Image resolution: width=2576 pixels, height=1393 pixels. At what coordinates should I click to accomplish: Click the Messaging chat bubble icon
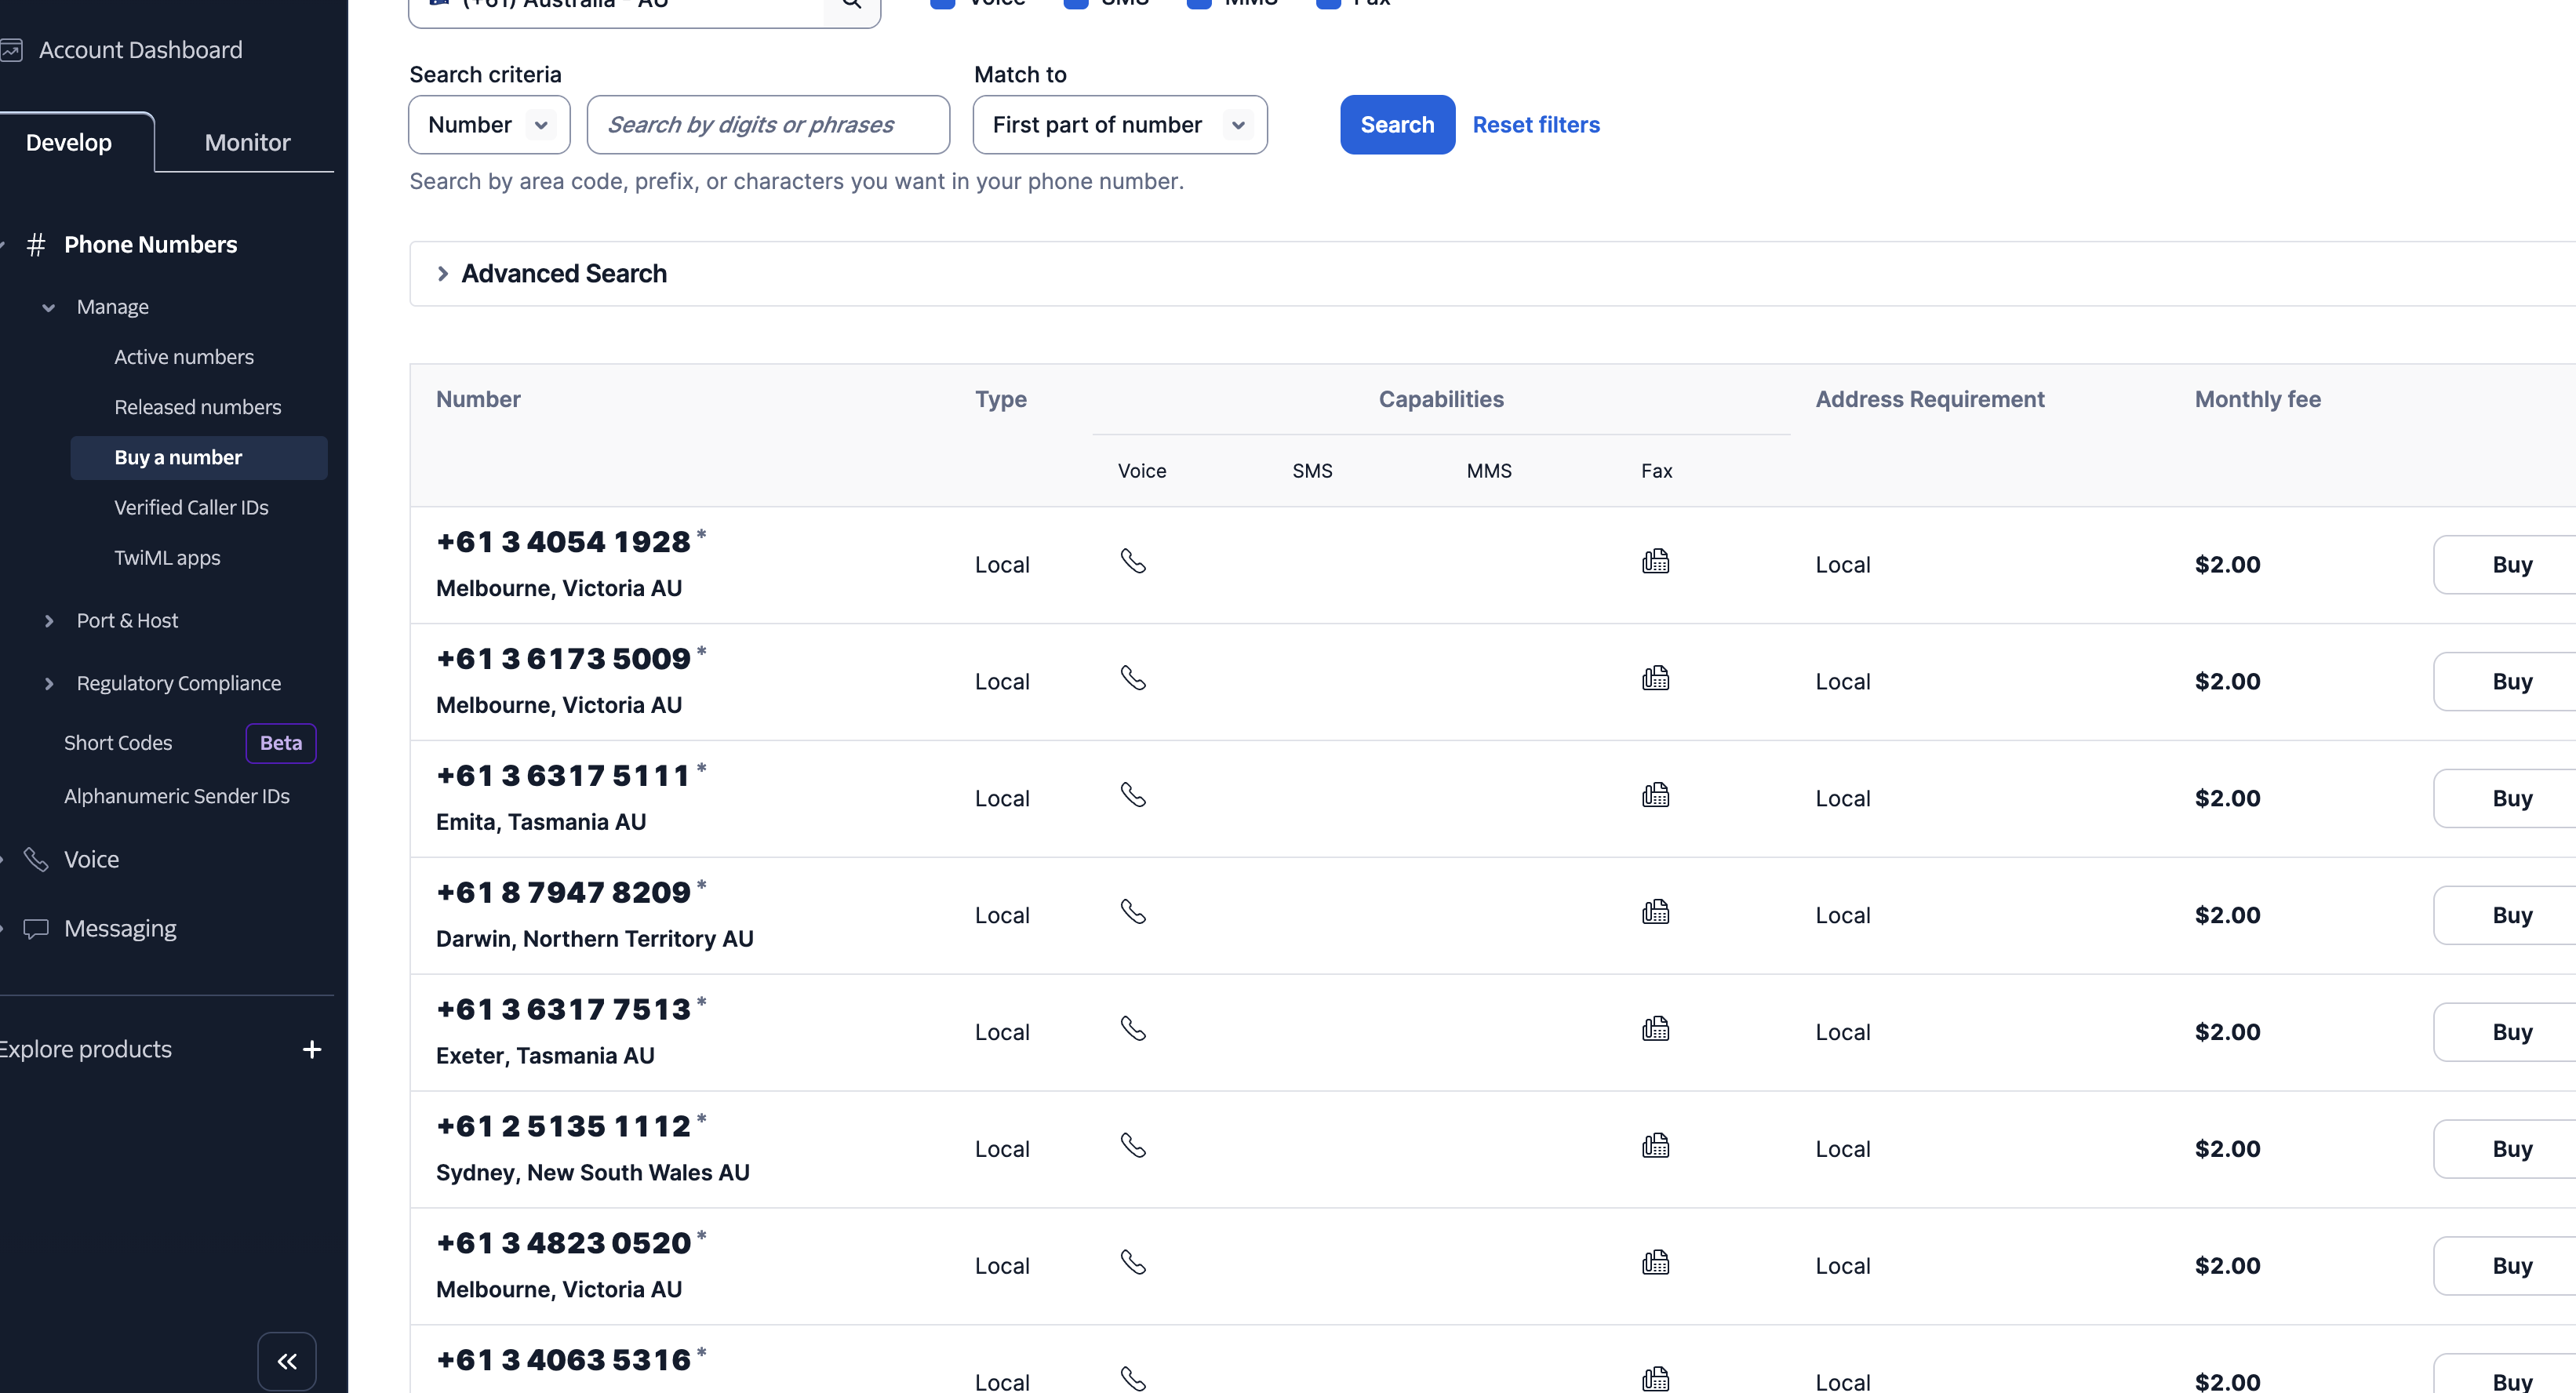click(36, 929)
